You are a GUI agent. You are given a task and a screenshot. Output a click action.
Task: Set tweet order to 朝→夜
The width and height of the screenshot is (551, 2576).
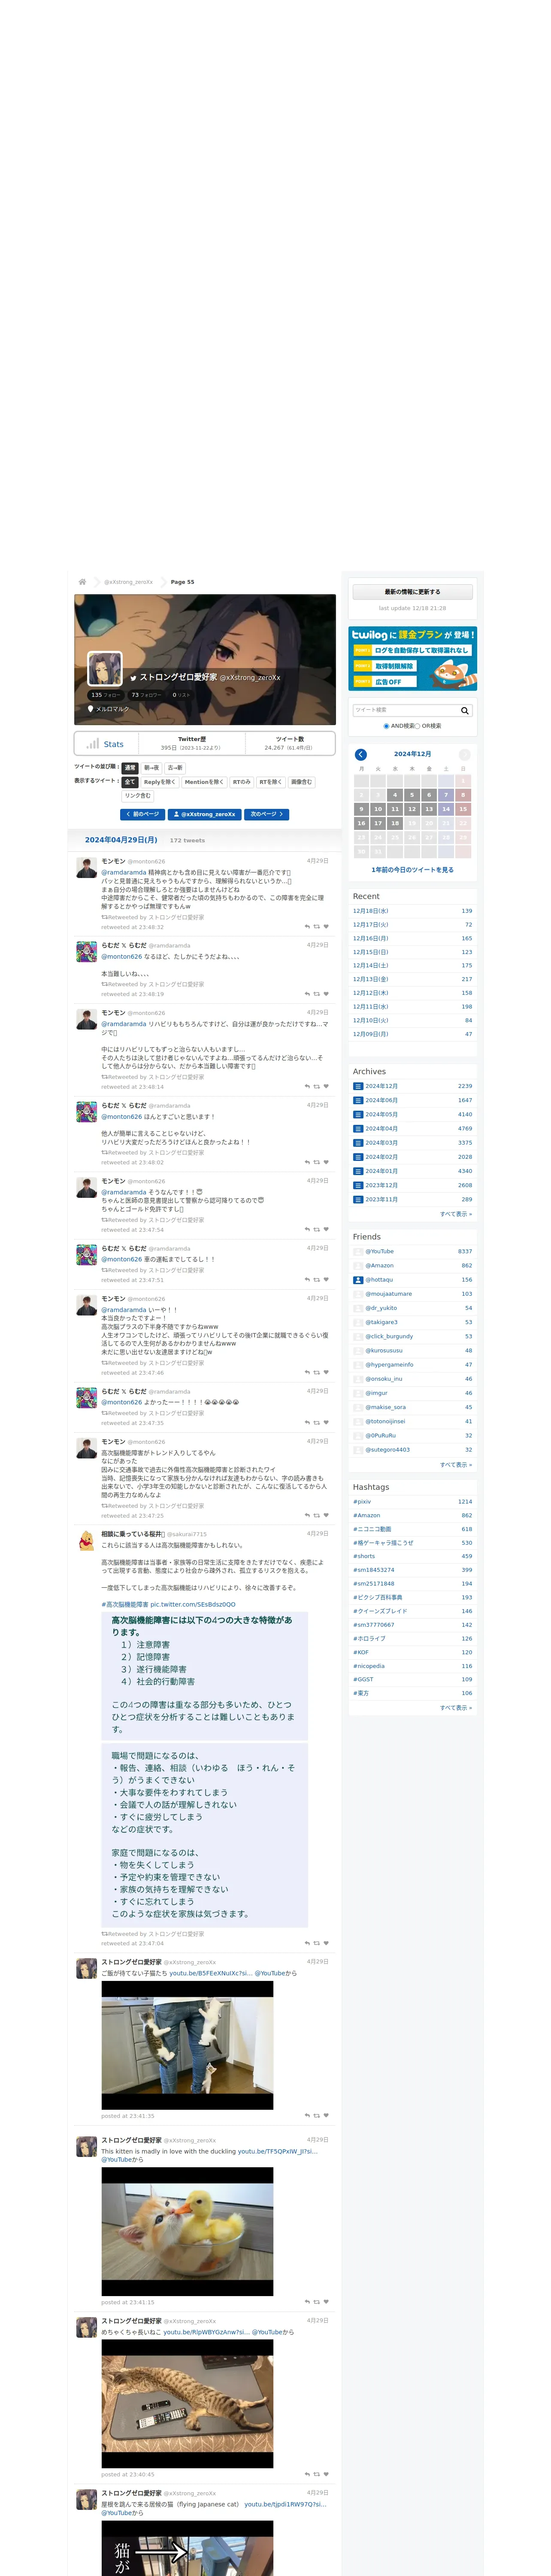(x=152, y=768)
